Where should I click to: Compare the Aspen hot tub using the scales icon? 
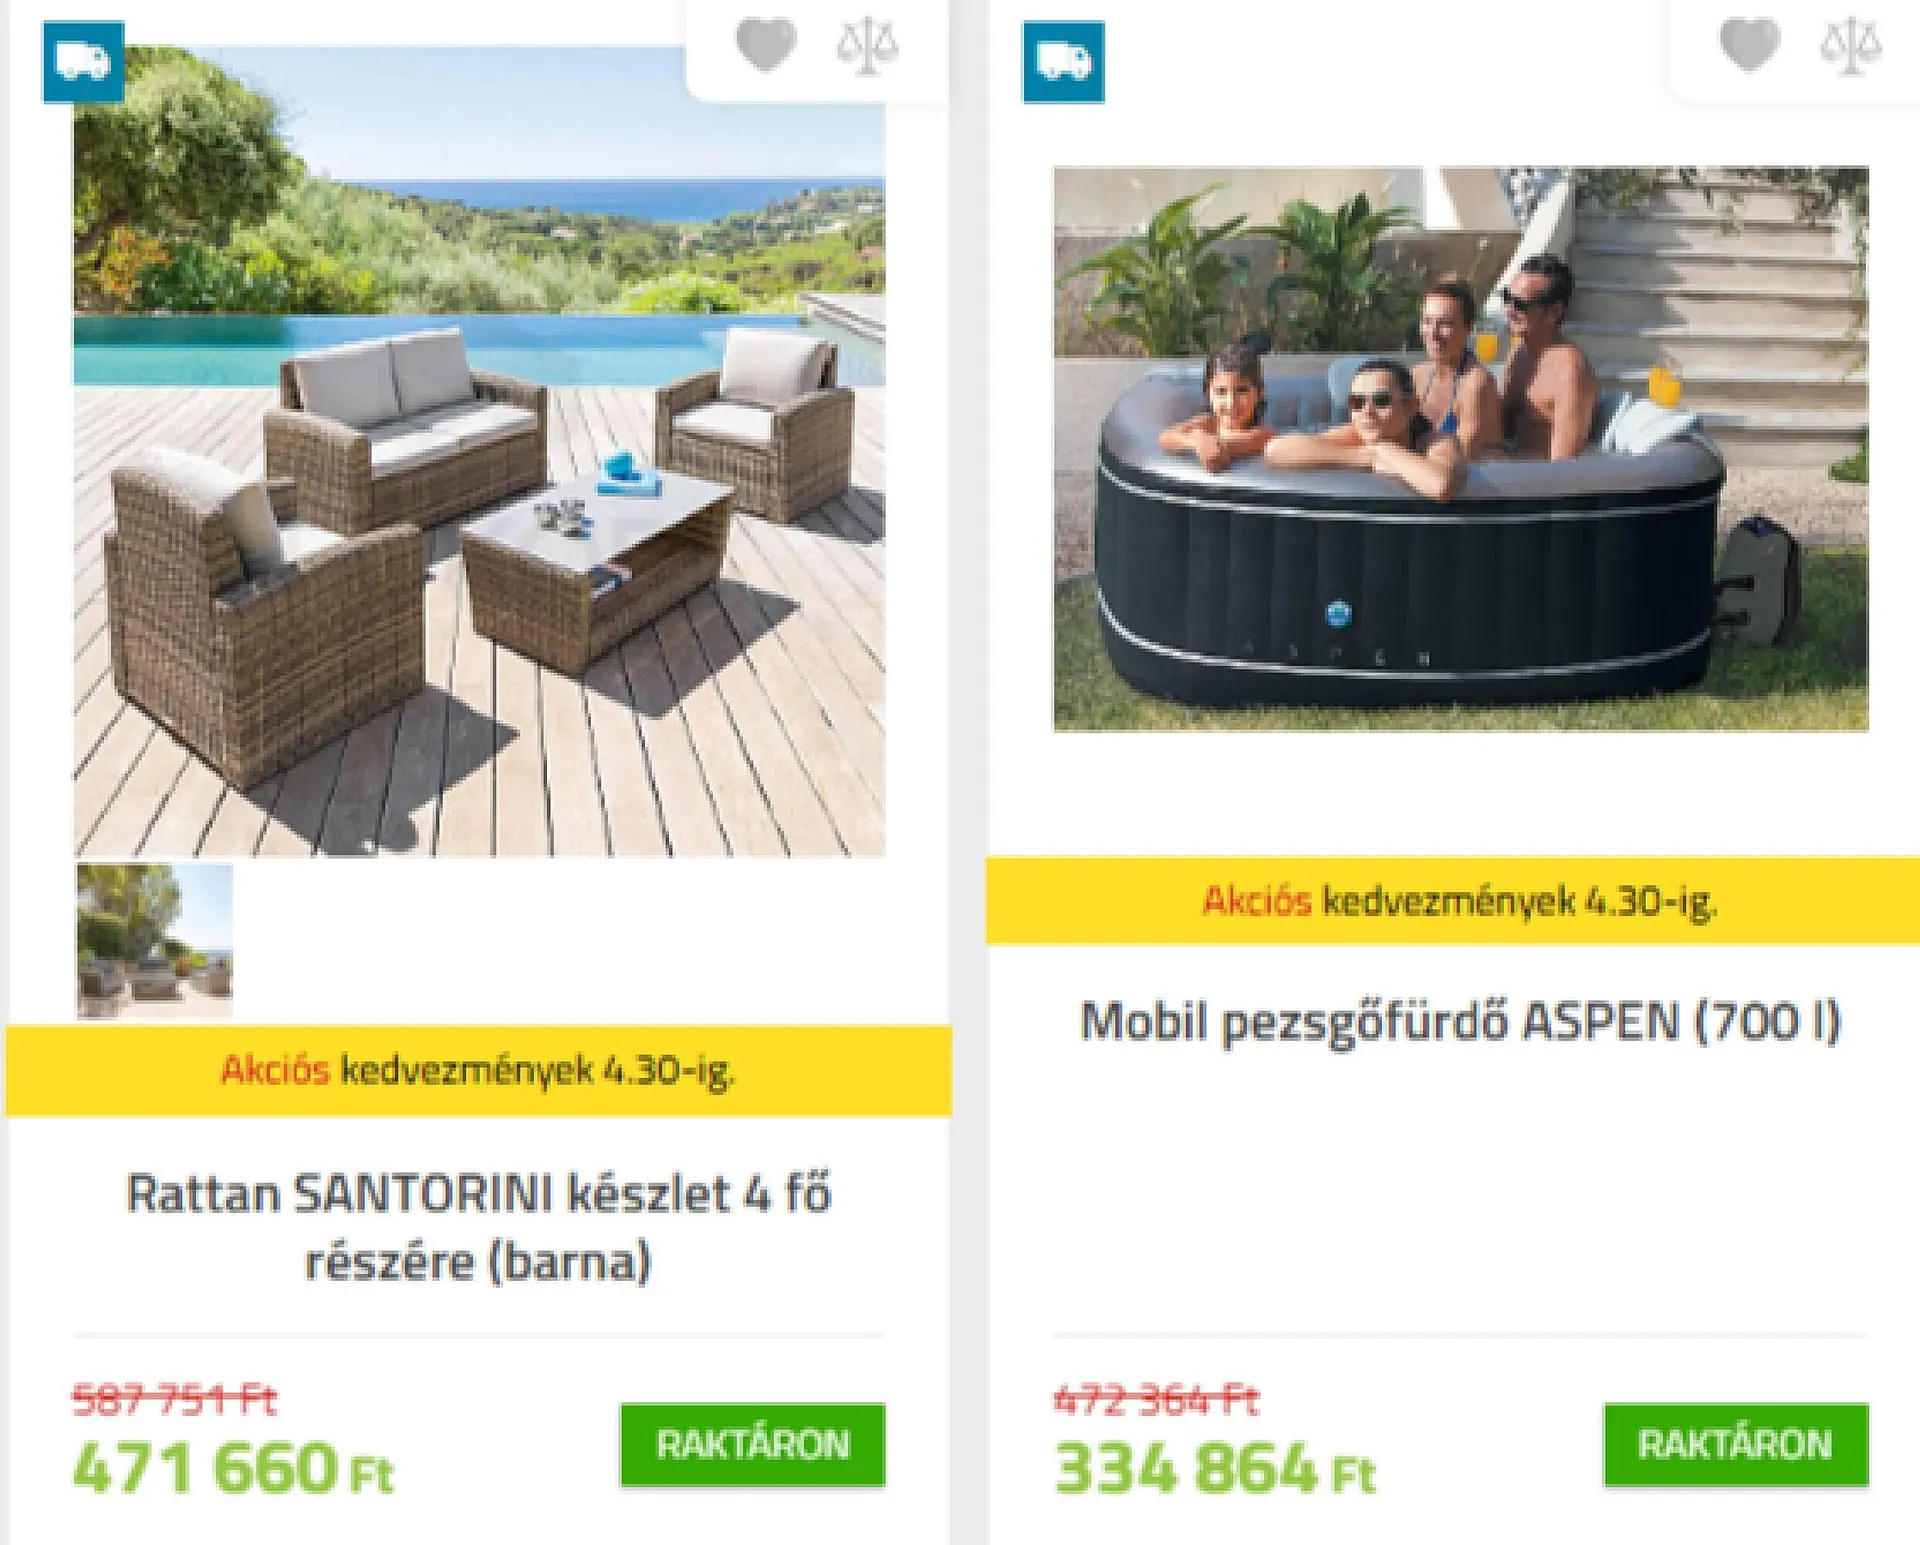pyautogui.click(x=1850, y=46)
